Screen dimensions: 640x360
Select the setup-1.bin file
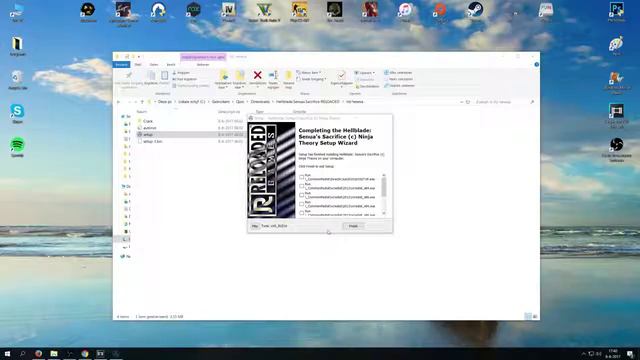[x=153, y=141]
